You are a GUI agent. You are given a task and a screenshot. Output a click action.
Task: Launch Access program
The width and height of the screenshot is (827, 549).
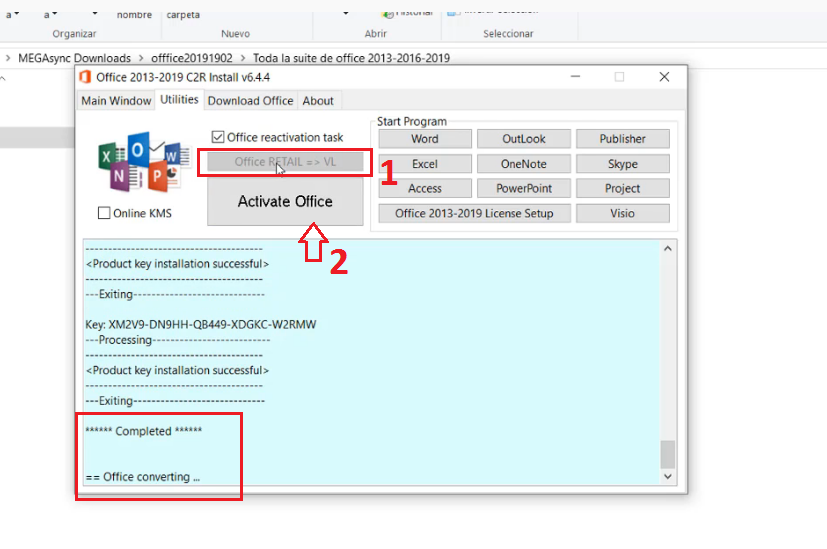(x=425, y=188)
